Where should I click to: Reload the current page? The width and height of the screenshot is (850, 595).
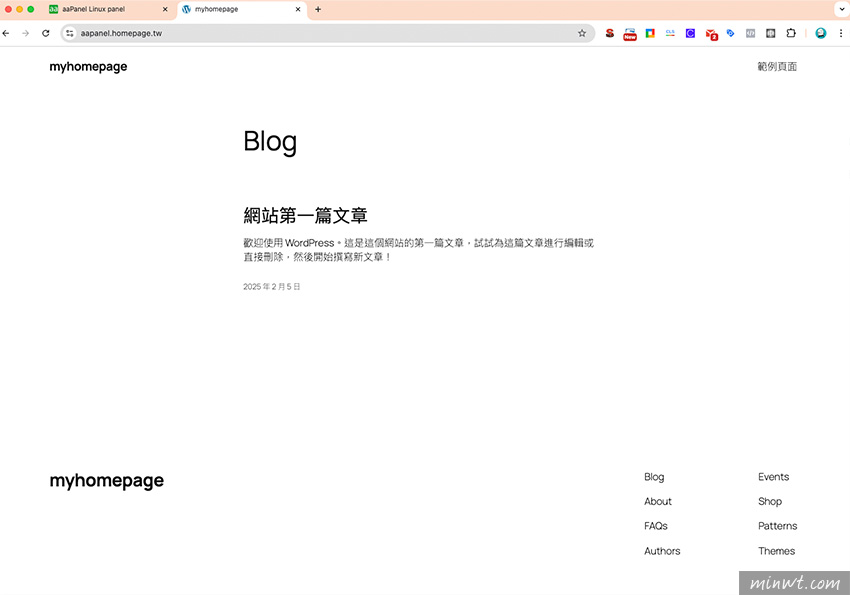click(46, 33)
